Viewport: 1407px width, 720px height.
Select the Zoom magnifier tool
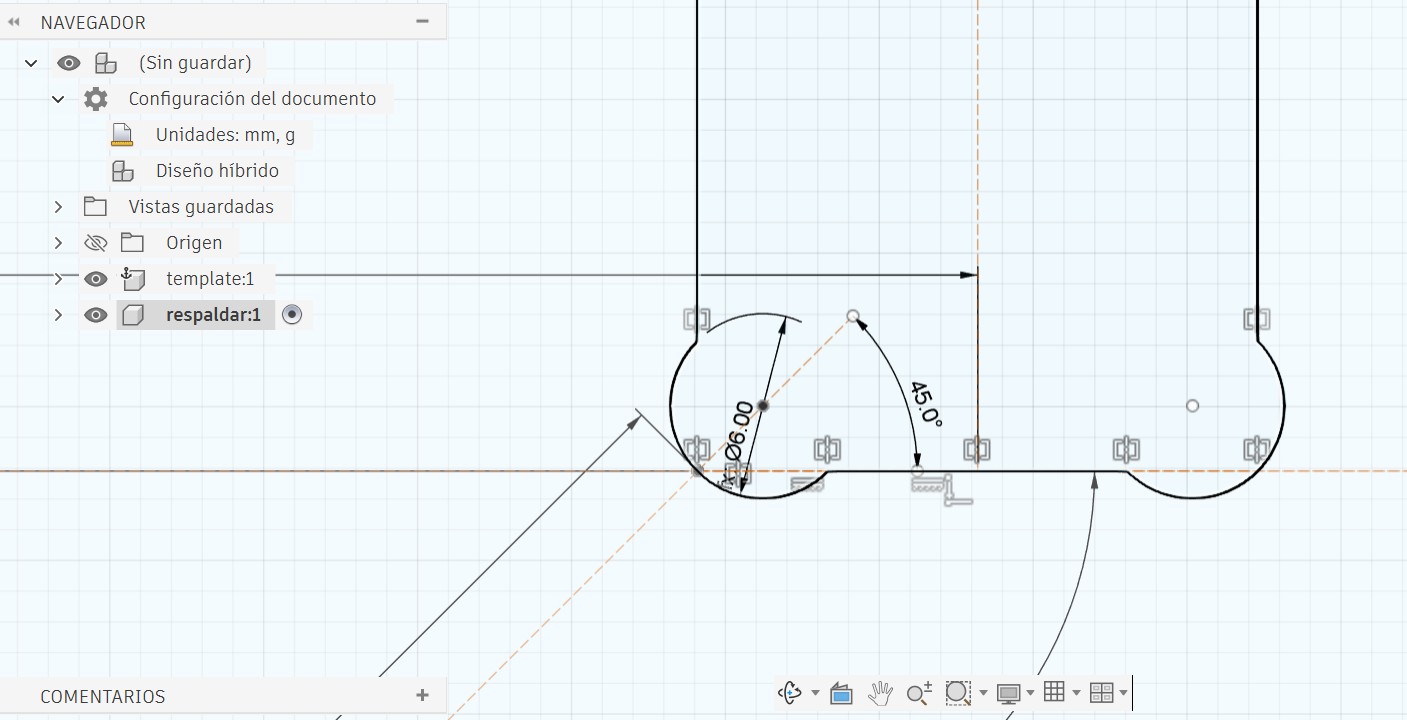[x=919, y=692]
